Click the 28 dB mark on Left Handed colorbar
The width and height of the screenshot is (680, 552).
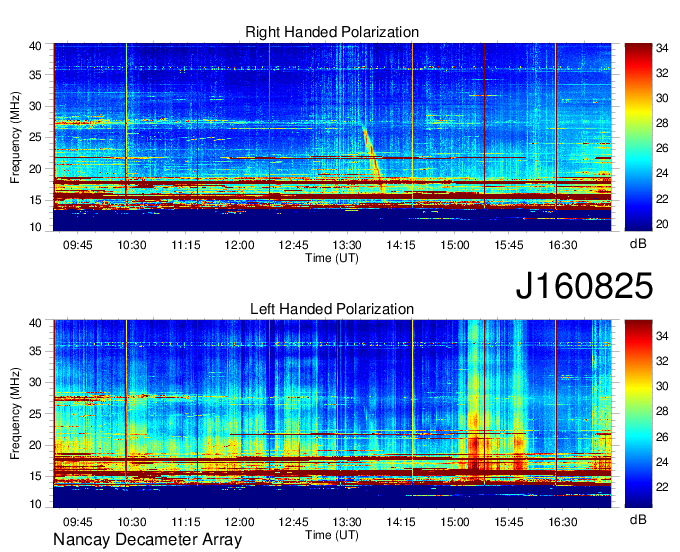coord(662,412)
